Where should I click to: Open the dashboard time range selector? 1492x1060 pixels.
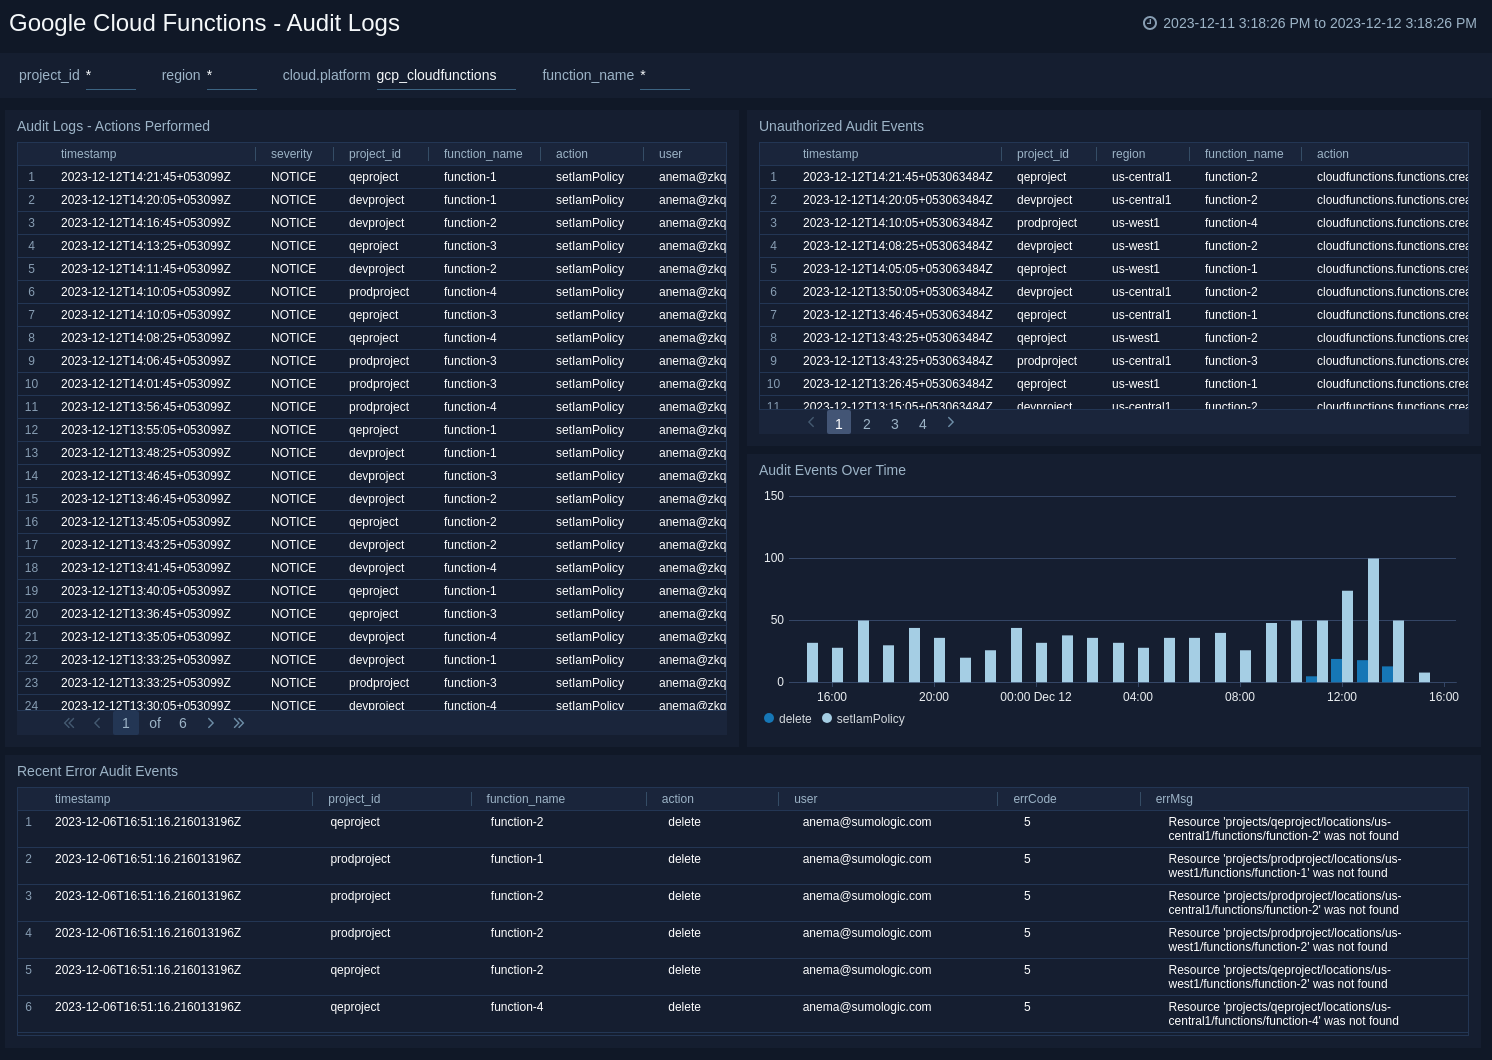(1310, 23)
